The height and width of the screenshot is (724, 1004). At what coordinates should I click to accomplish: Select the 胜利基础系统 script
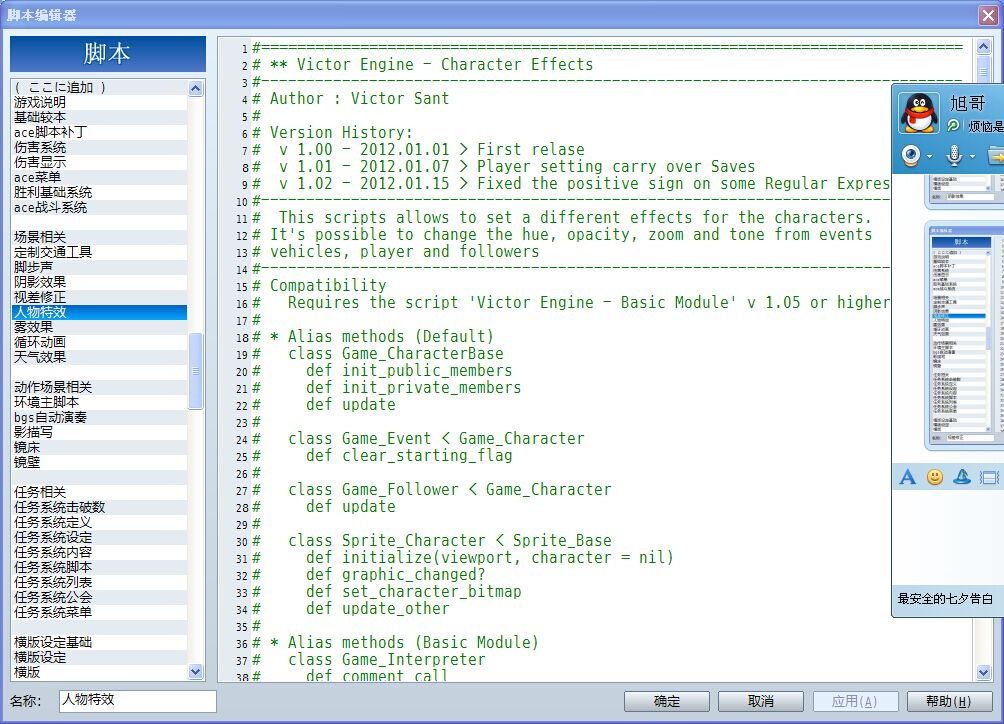tap(100, 192)
